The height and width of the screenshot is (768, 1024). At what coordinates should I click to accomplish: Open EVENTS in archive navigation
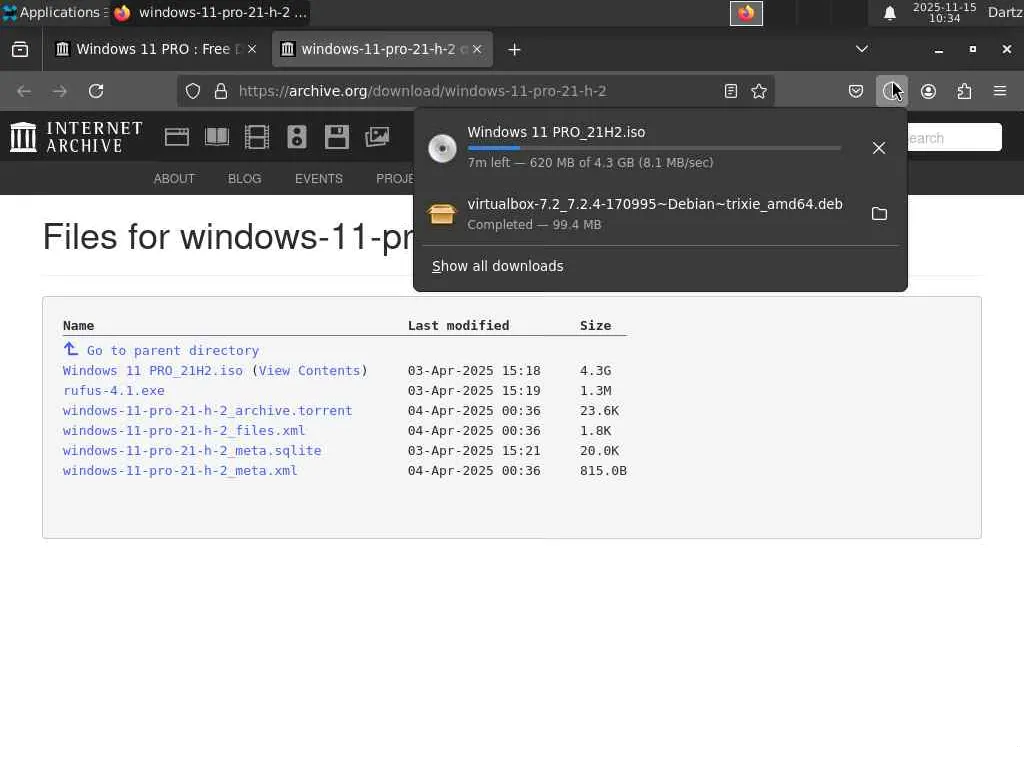click(x=319, y=179)
